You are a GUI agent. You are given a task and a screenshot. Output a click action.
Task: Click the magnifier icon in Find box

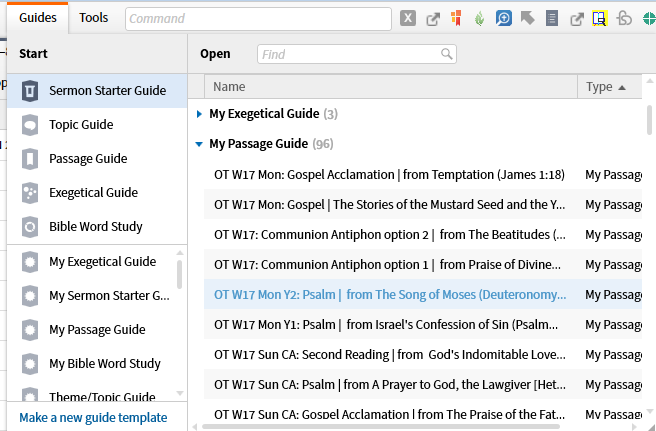(x=447, y=54)
